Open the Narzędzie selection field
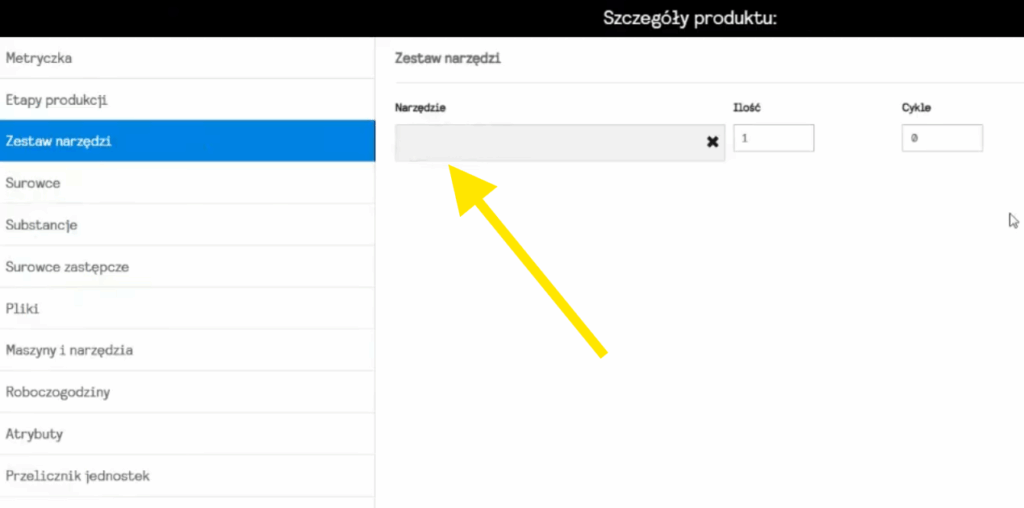This screenshot has width=1024, height=508. click(548, 142)
